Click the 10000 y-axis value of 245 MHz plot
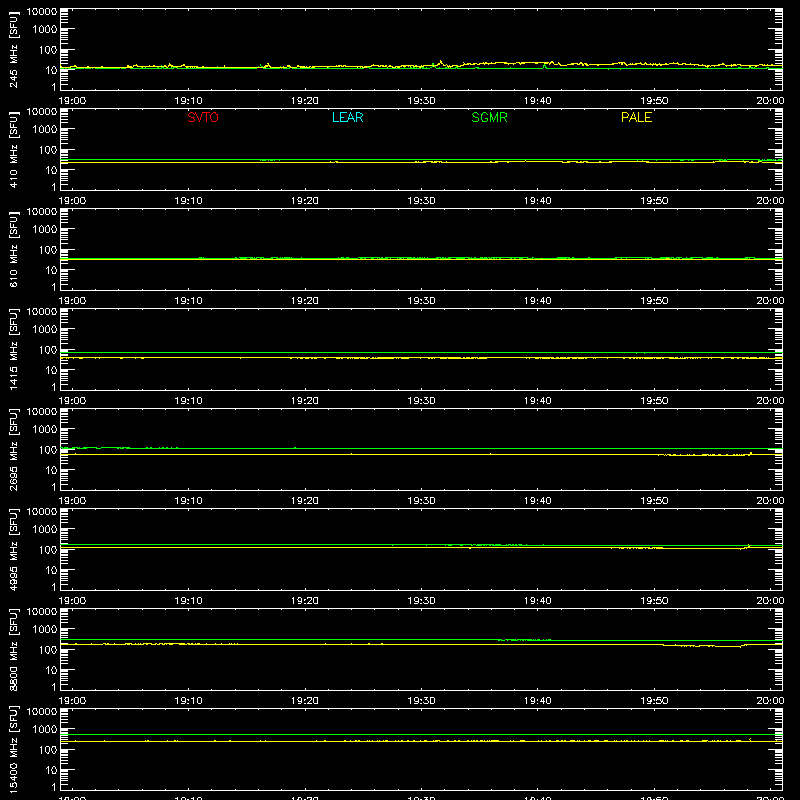 [42, 12]
